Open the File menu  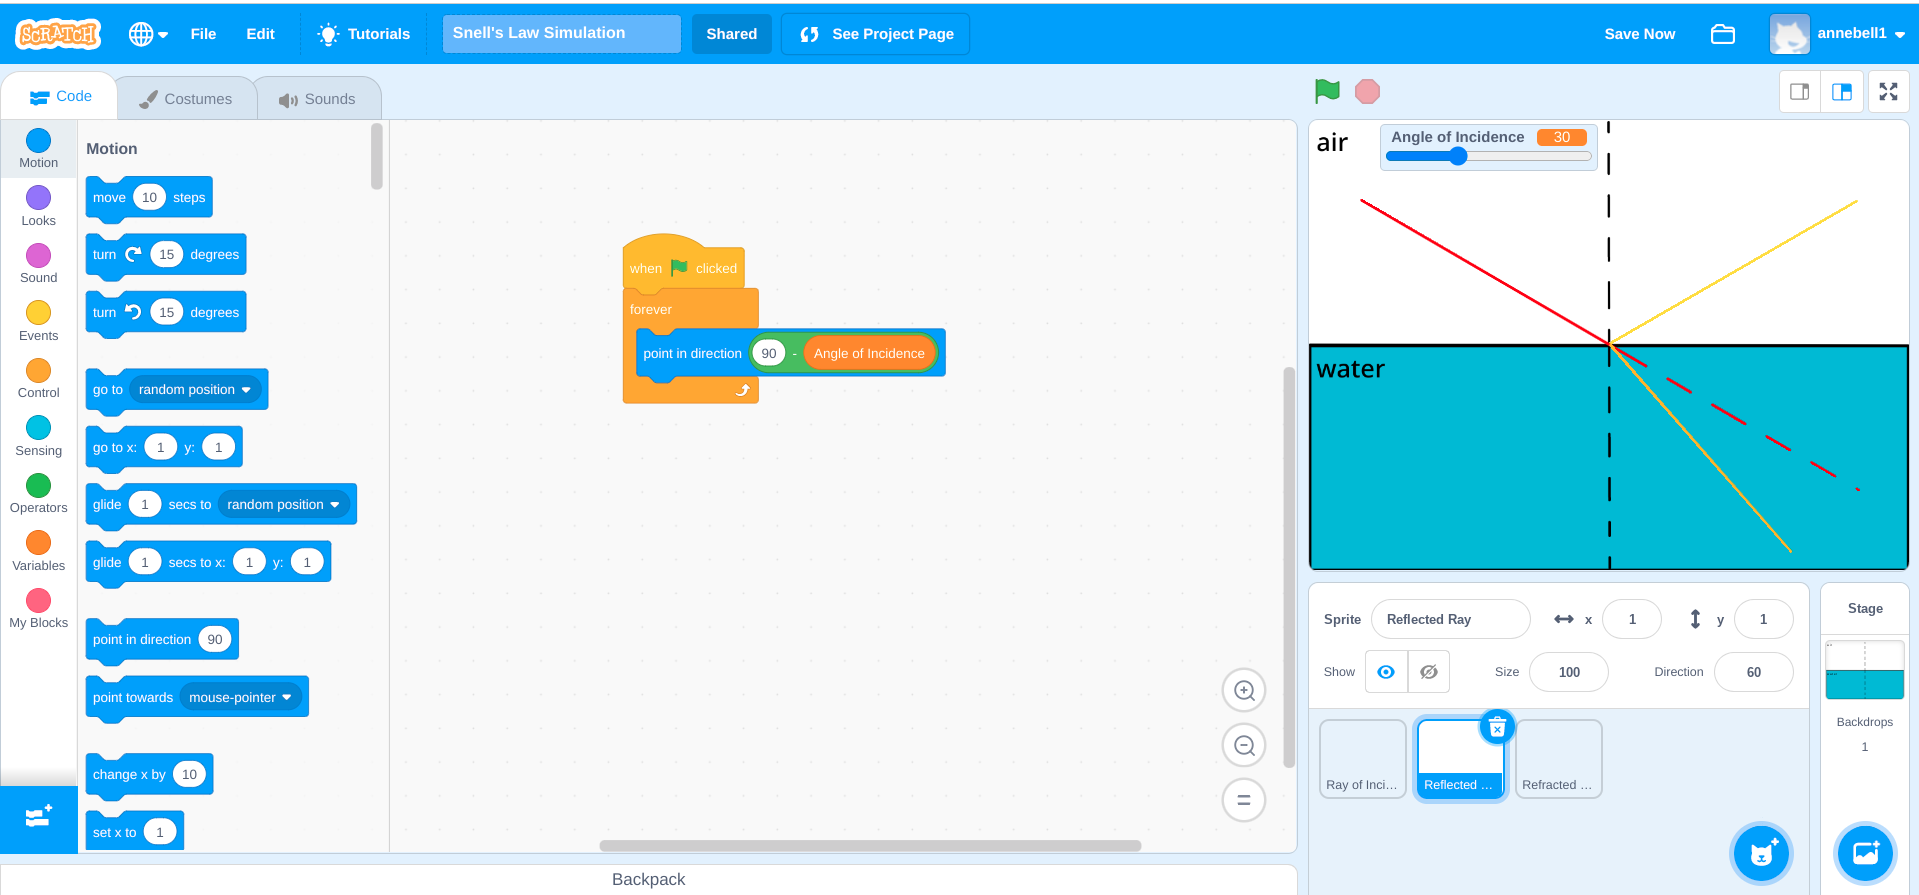(x=203, y=34)
